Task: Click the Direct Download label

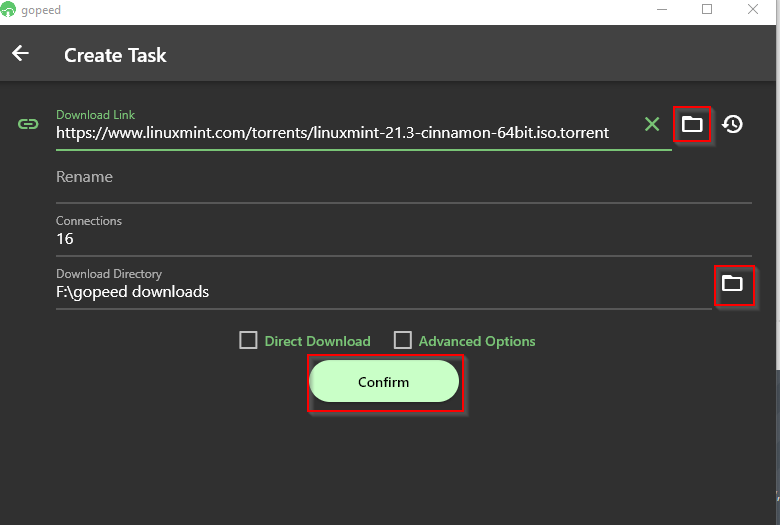Action: [317, 341]
